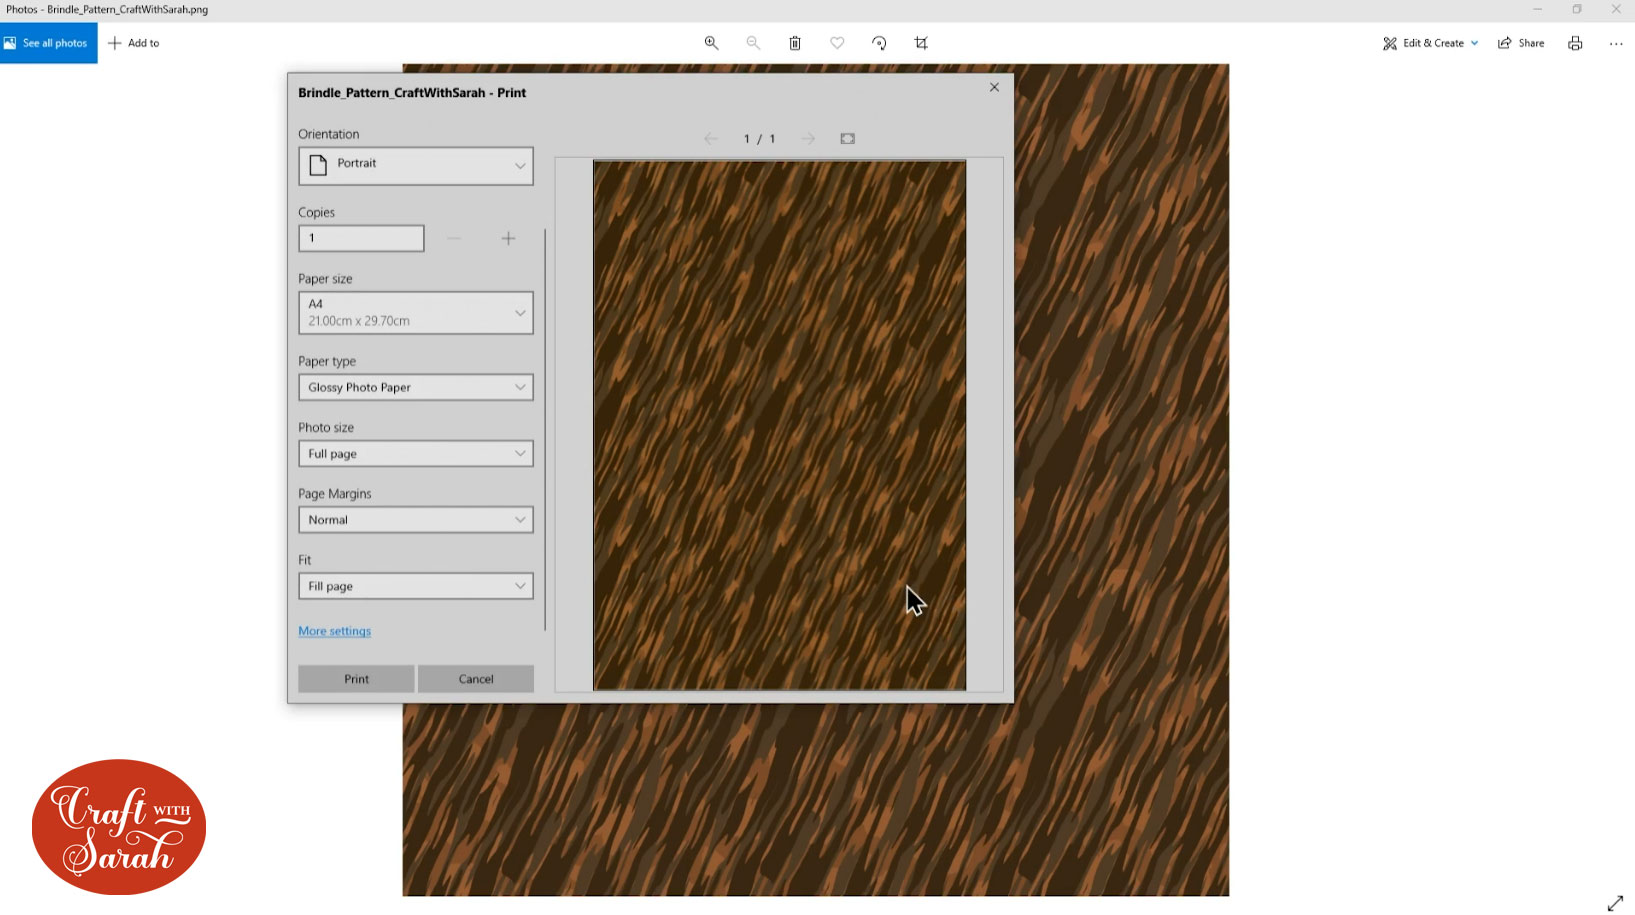Viewport: 1635px width, 915px height.
Task: Open the Paper type Glossy Photo Paper dropdown
Action: [415, 387]
